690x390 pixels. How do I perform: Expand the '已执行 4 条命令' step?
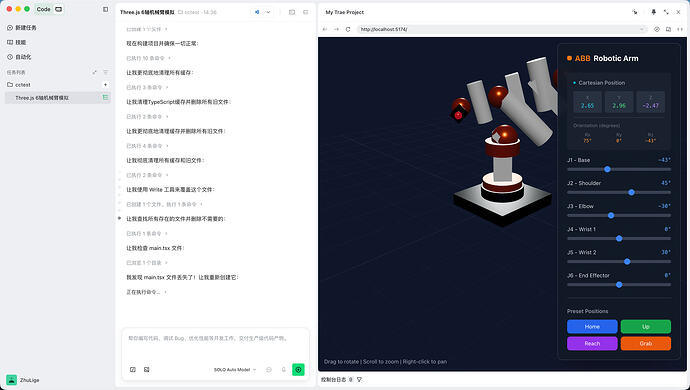point(147,146)
